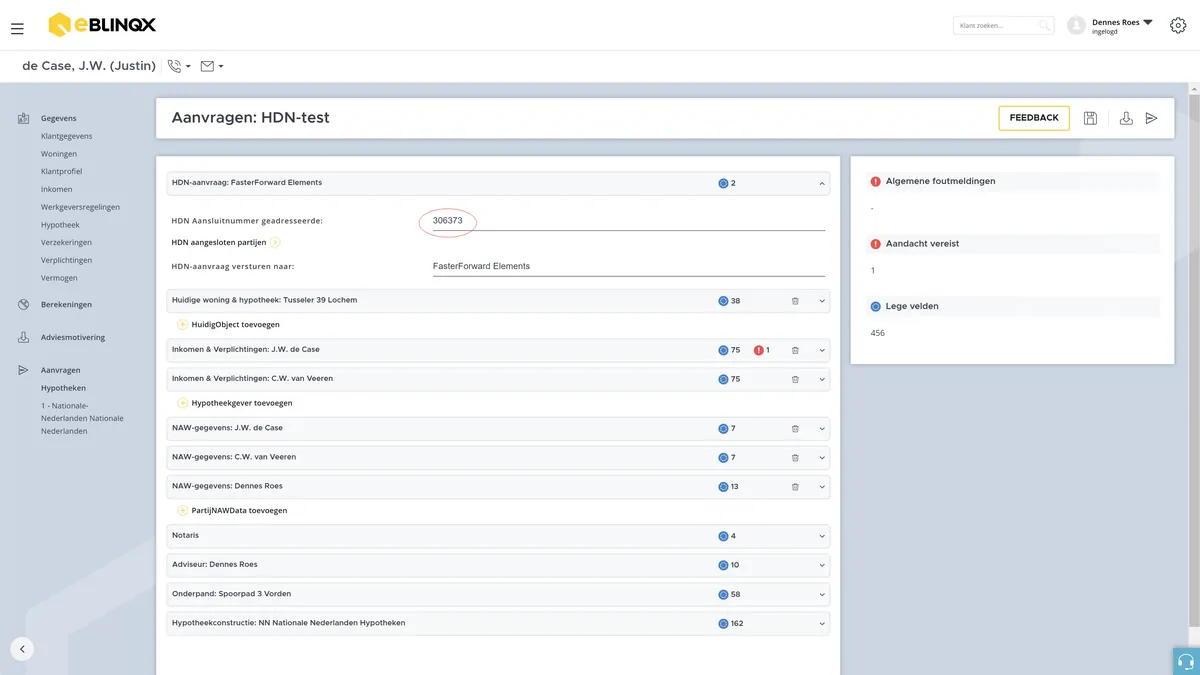Click trash icon for NAW-gegevens: Dennes Roes
Image resolution: width=1200 pixels, height=675 pixels.
795,487
